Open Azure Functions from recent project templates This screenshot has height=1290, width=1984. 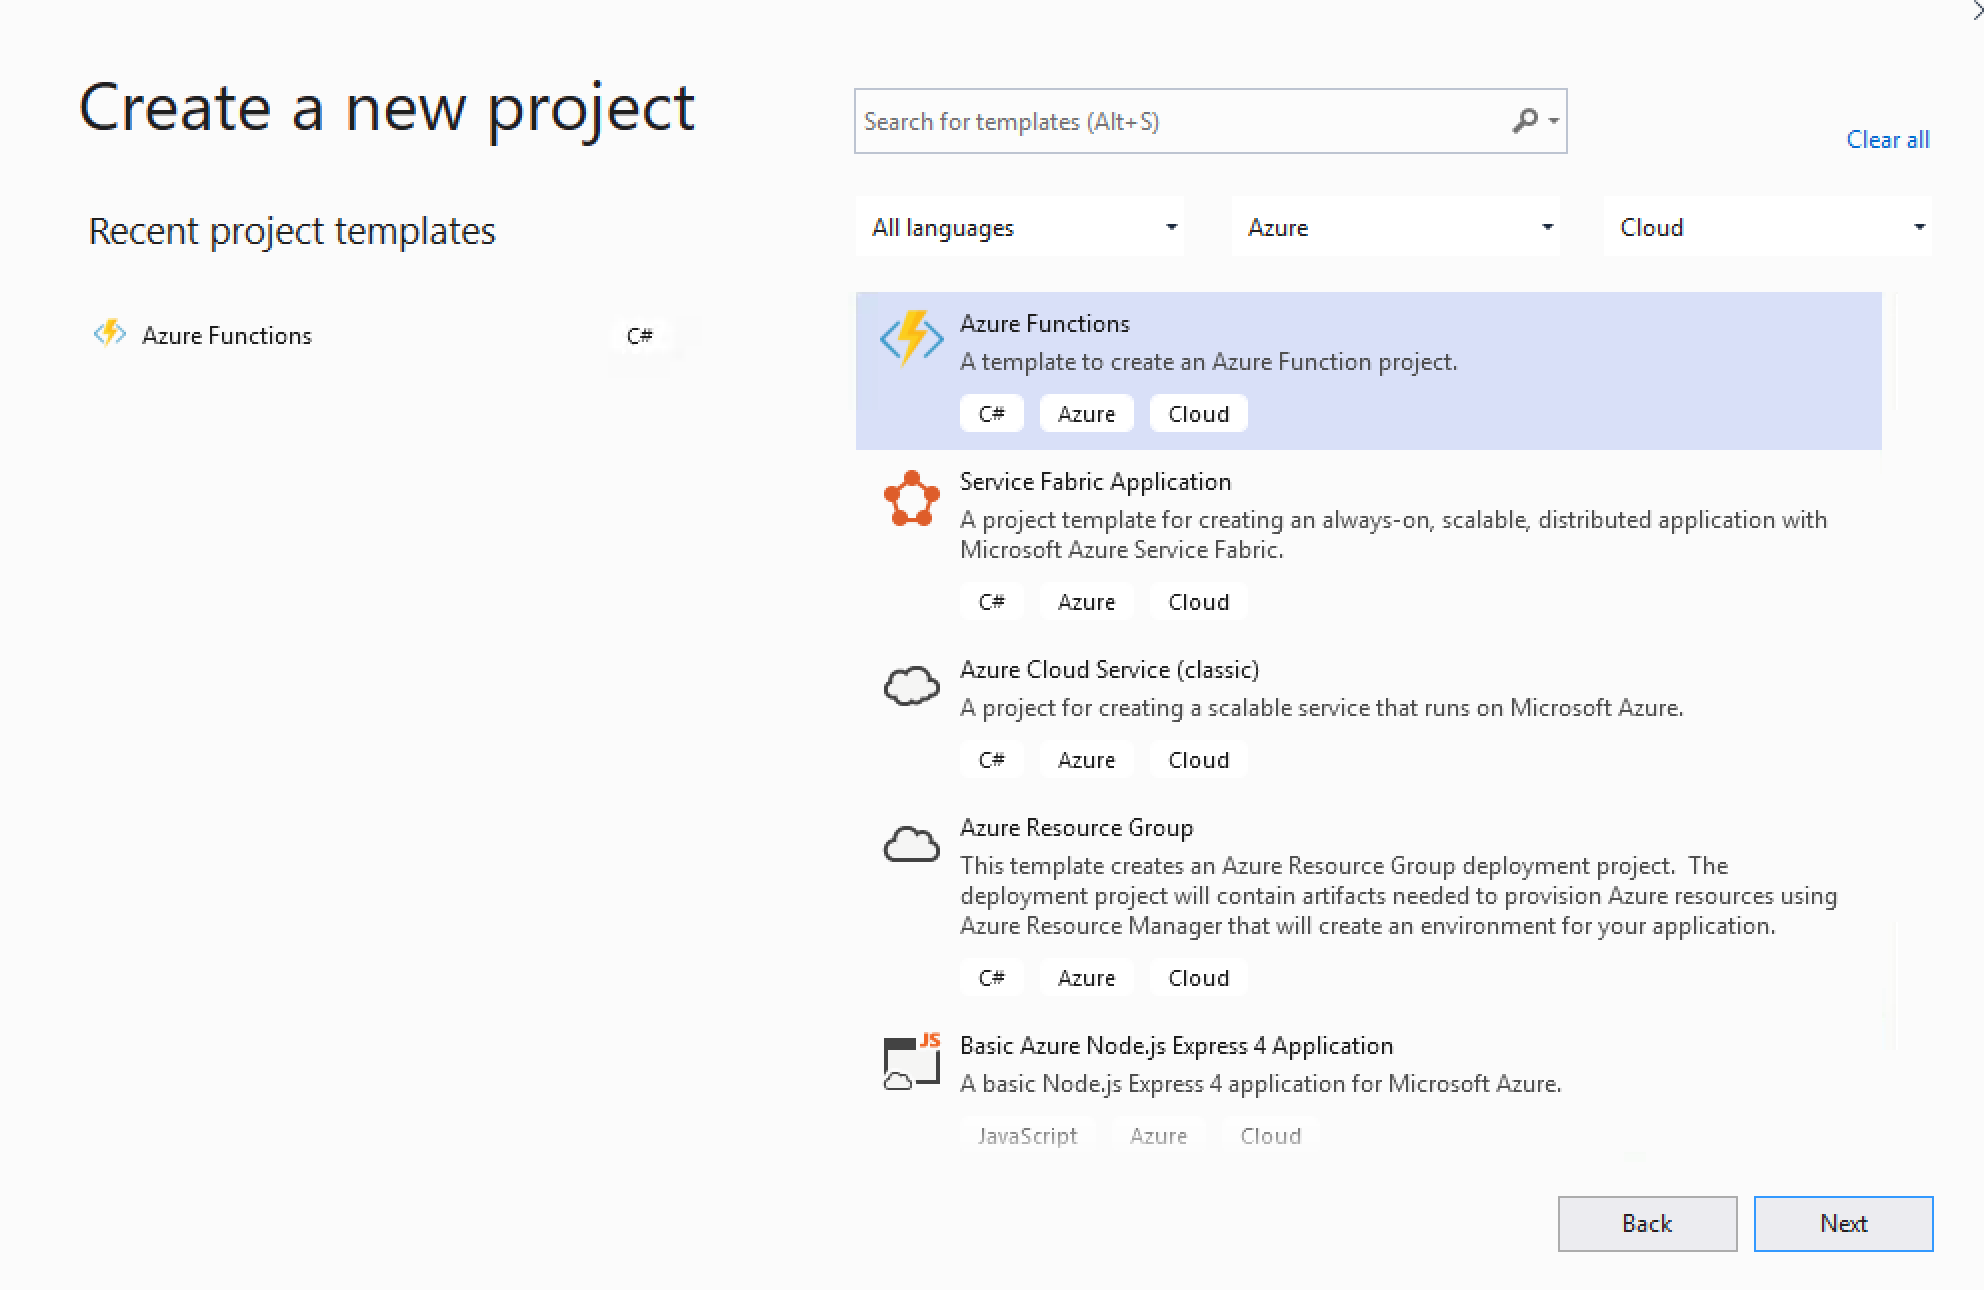coord(227,336)
